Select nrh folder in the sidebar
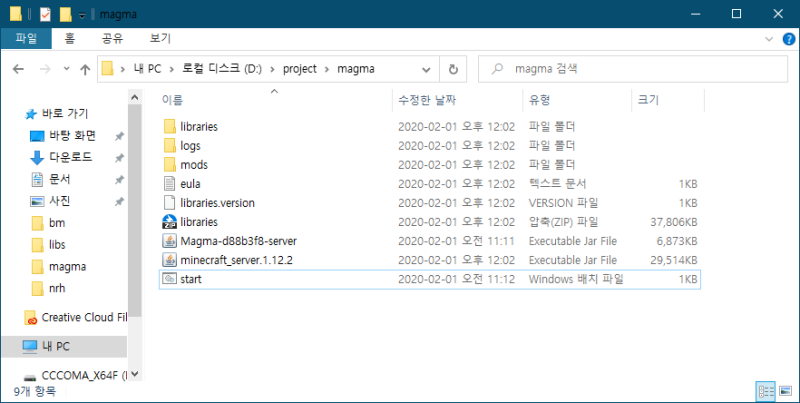Screen dimensions: 800x403 click(57, 288)
